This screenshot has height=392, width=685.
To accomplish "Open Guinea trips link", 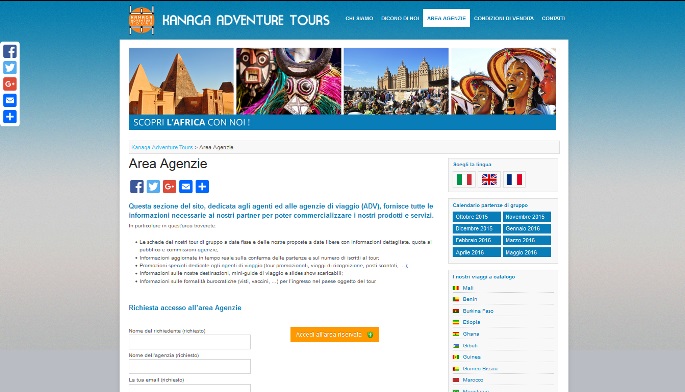I will (471, 357).
